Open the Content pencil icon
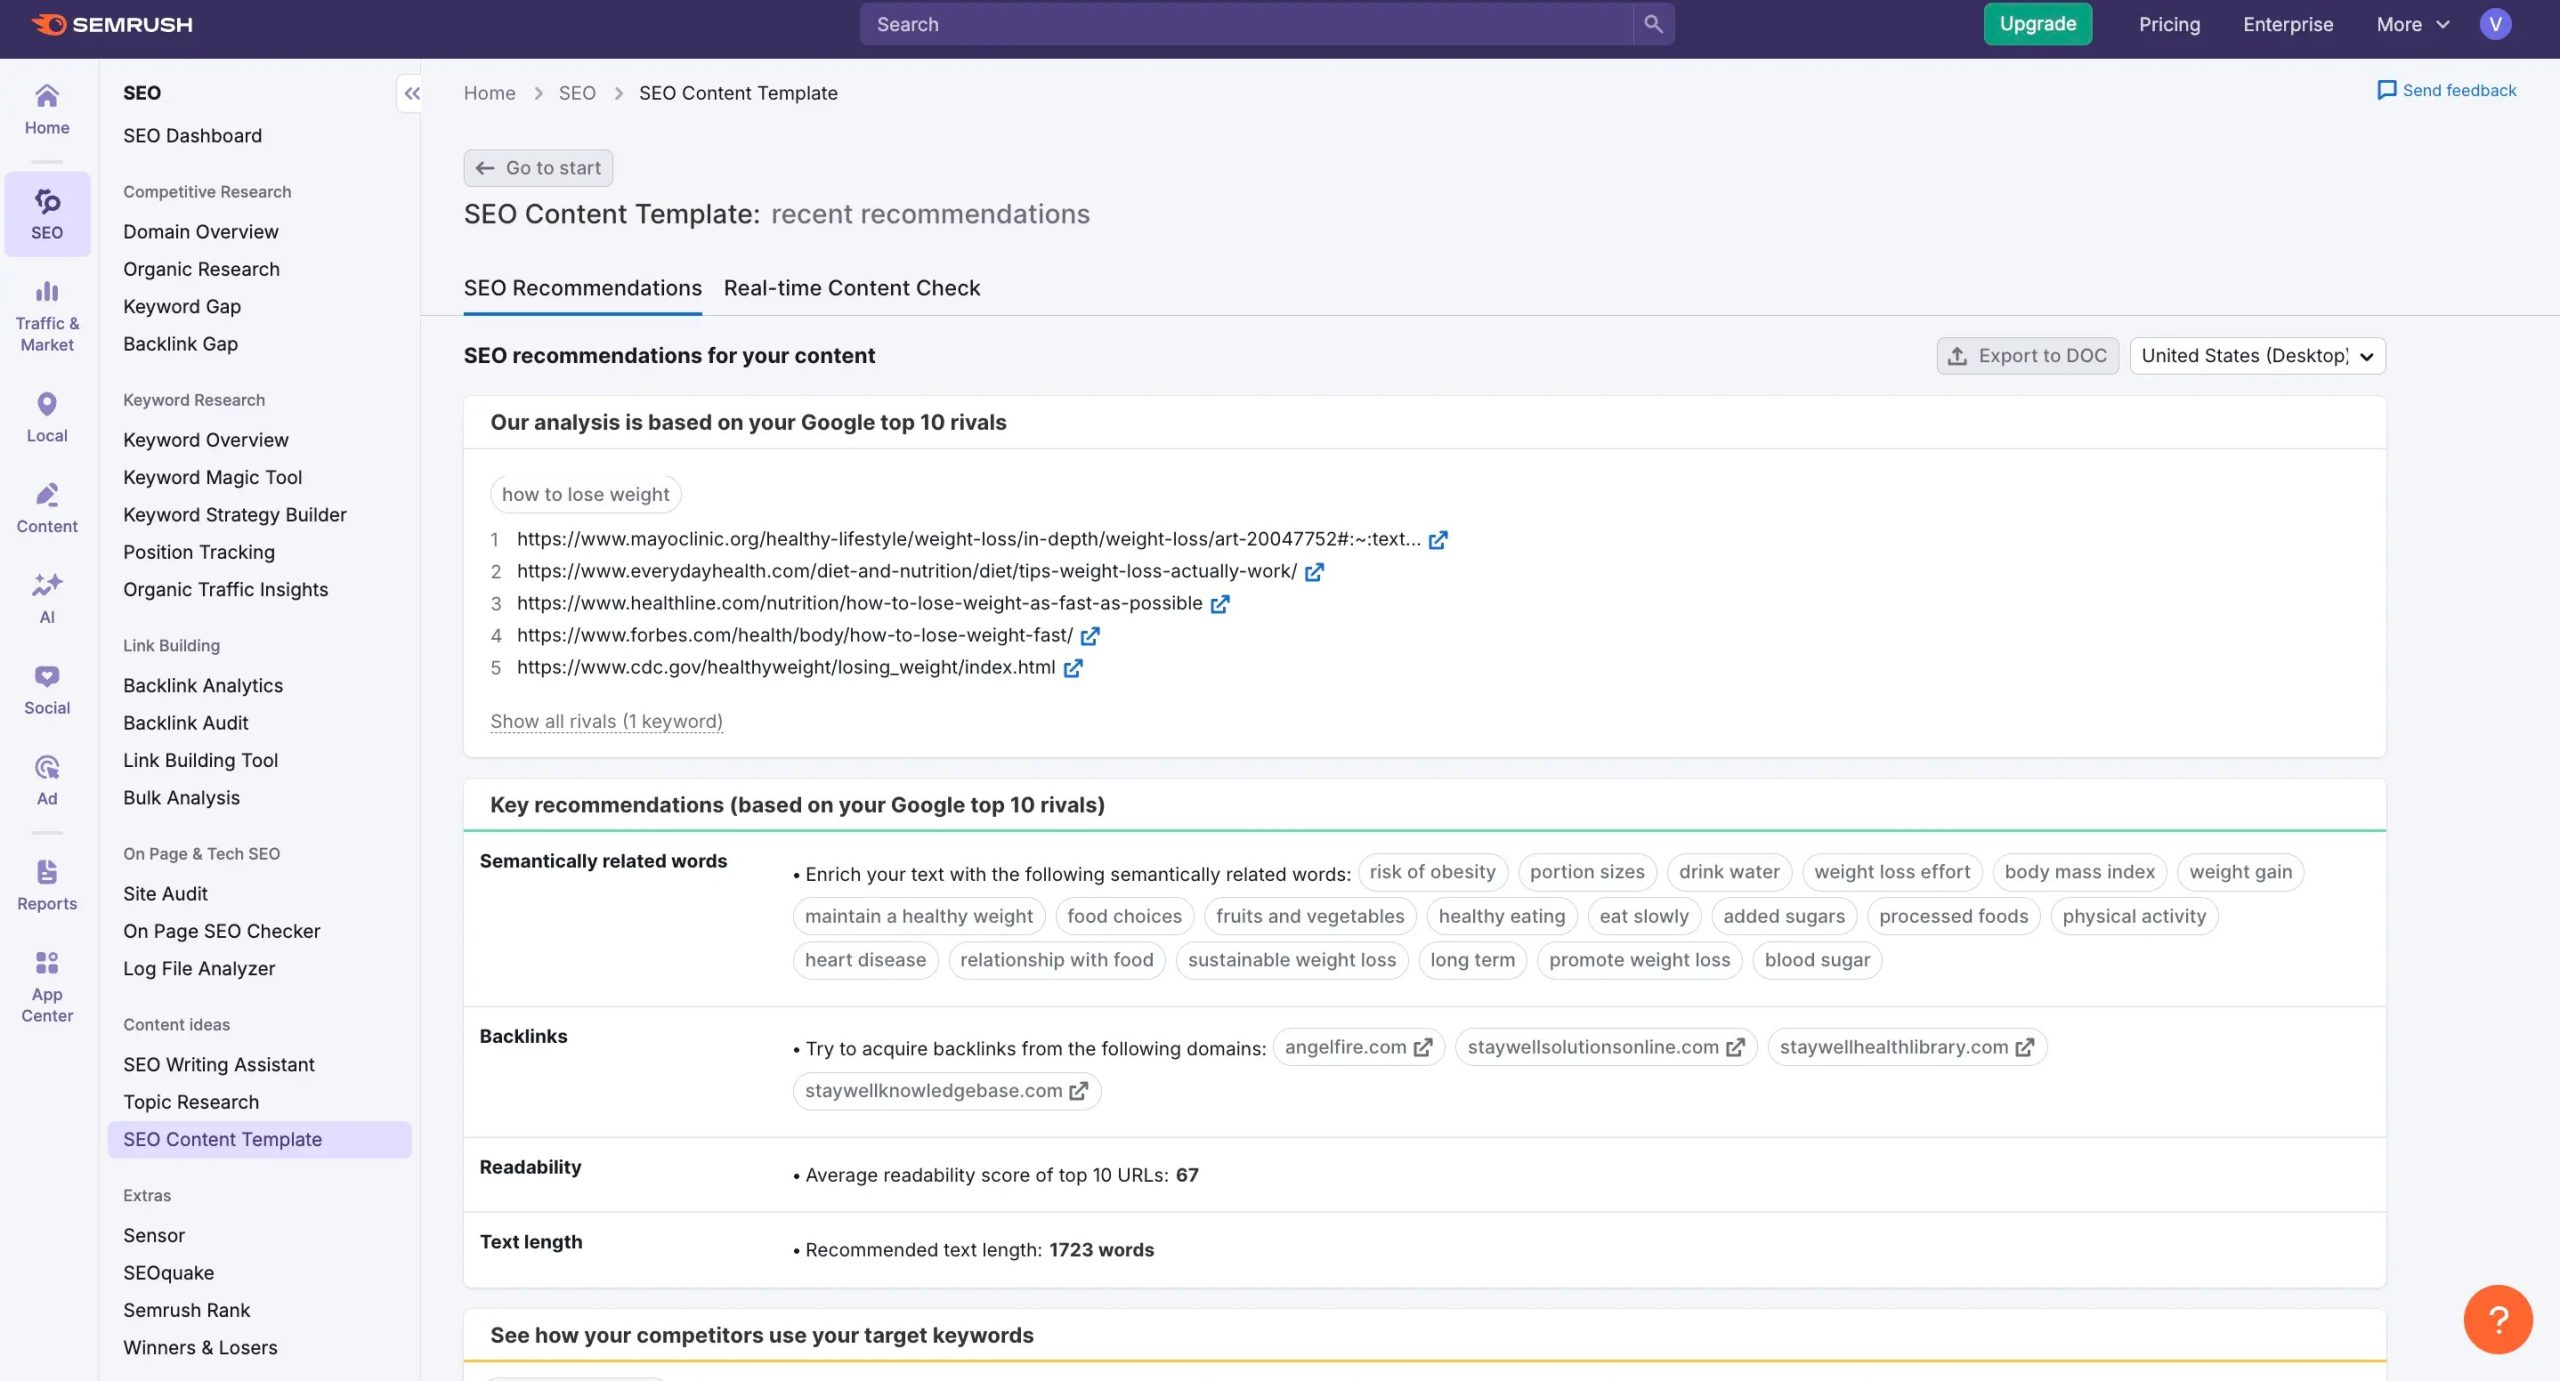 pos(47,495)
